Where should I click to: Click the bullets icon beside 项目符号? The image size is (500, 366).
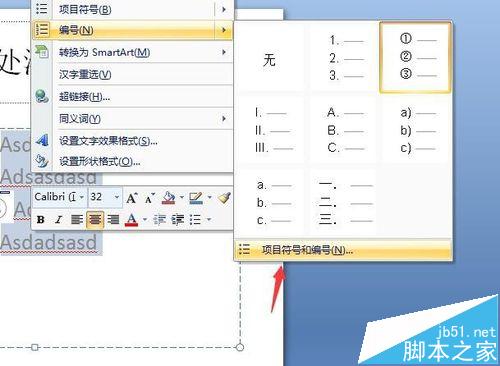click(x=42, y=8)
